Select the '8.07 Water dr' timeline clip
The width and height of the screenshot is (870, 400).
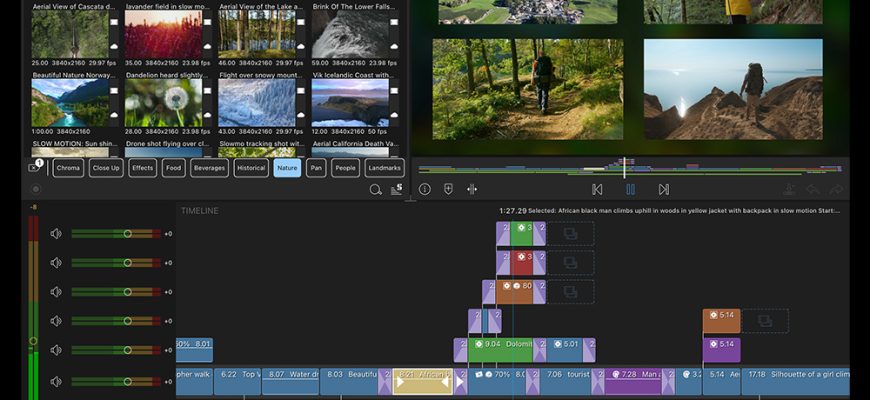[x=290, y=382]
